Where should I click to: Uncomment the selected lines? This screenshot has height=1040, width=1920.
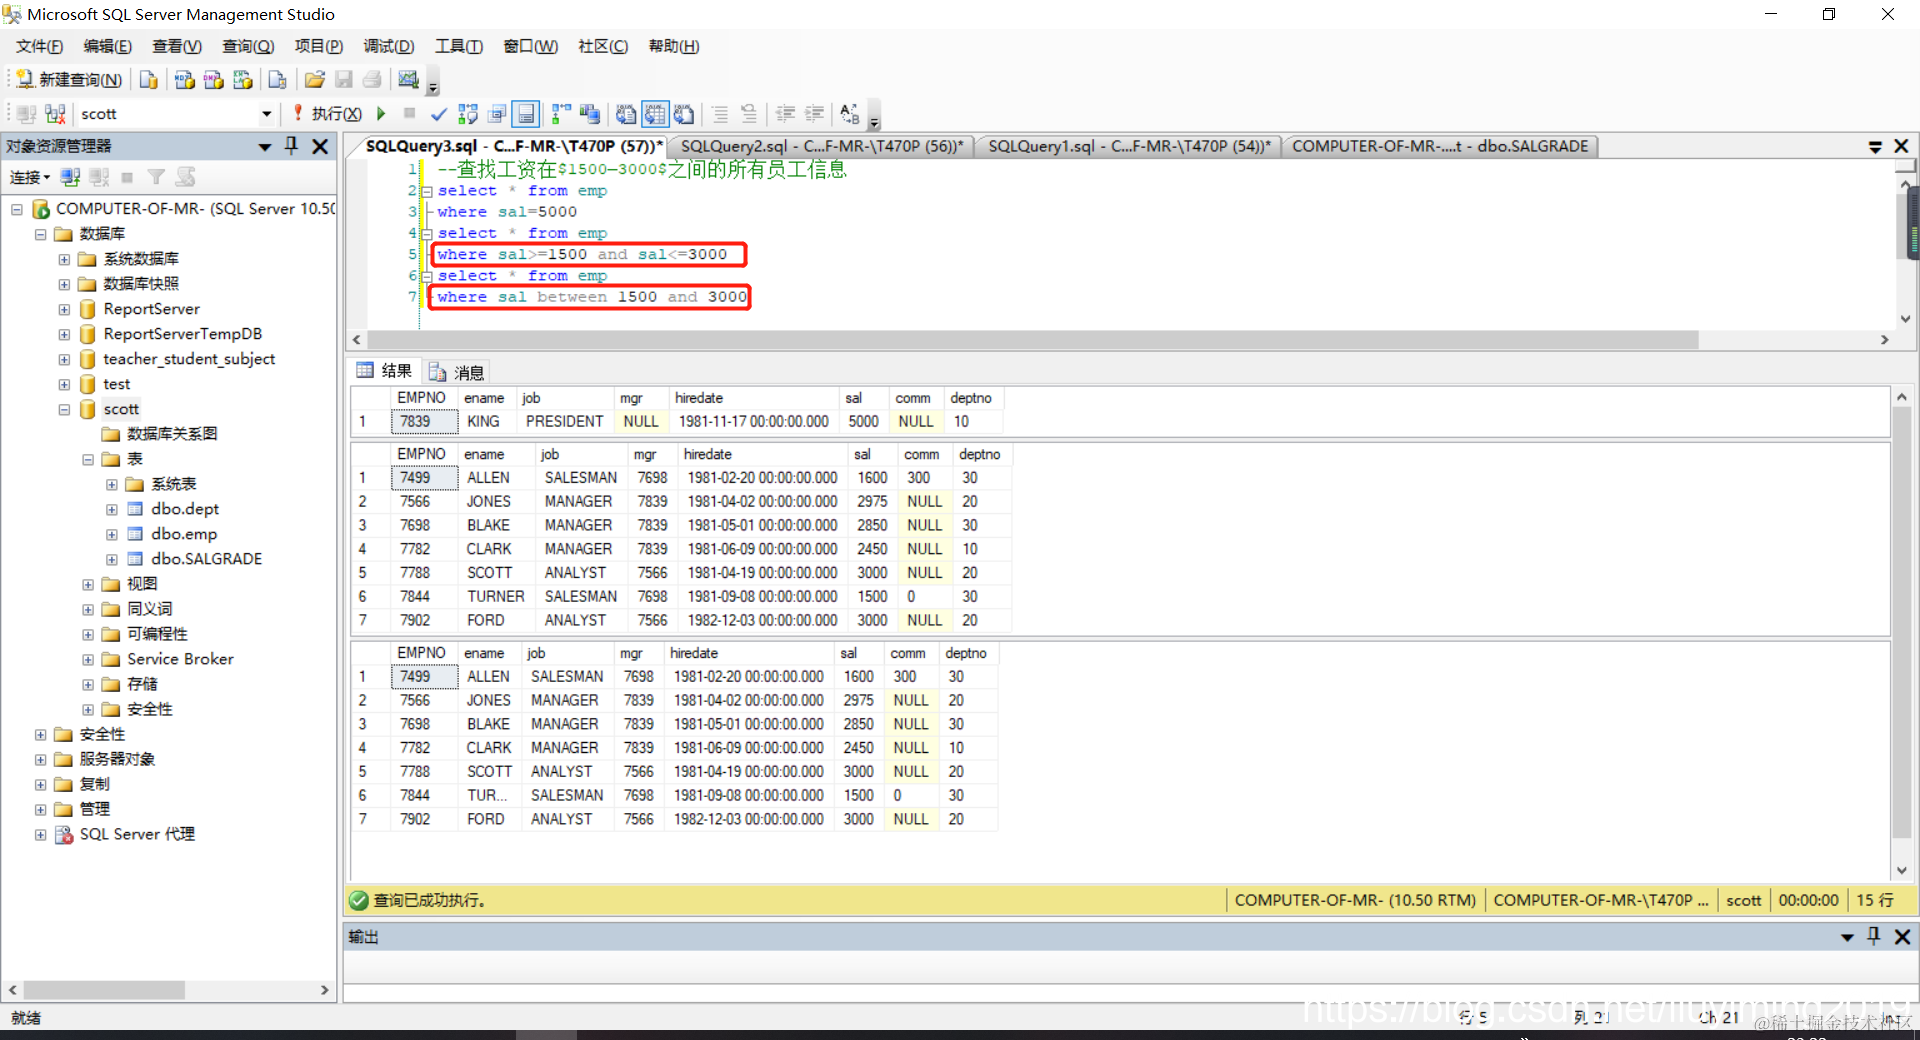[749, 114]
